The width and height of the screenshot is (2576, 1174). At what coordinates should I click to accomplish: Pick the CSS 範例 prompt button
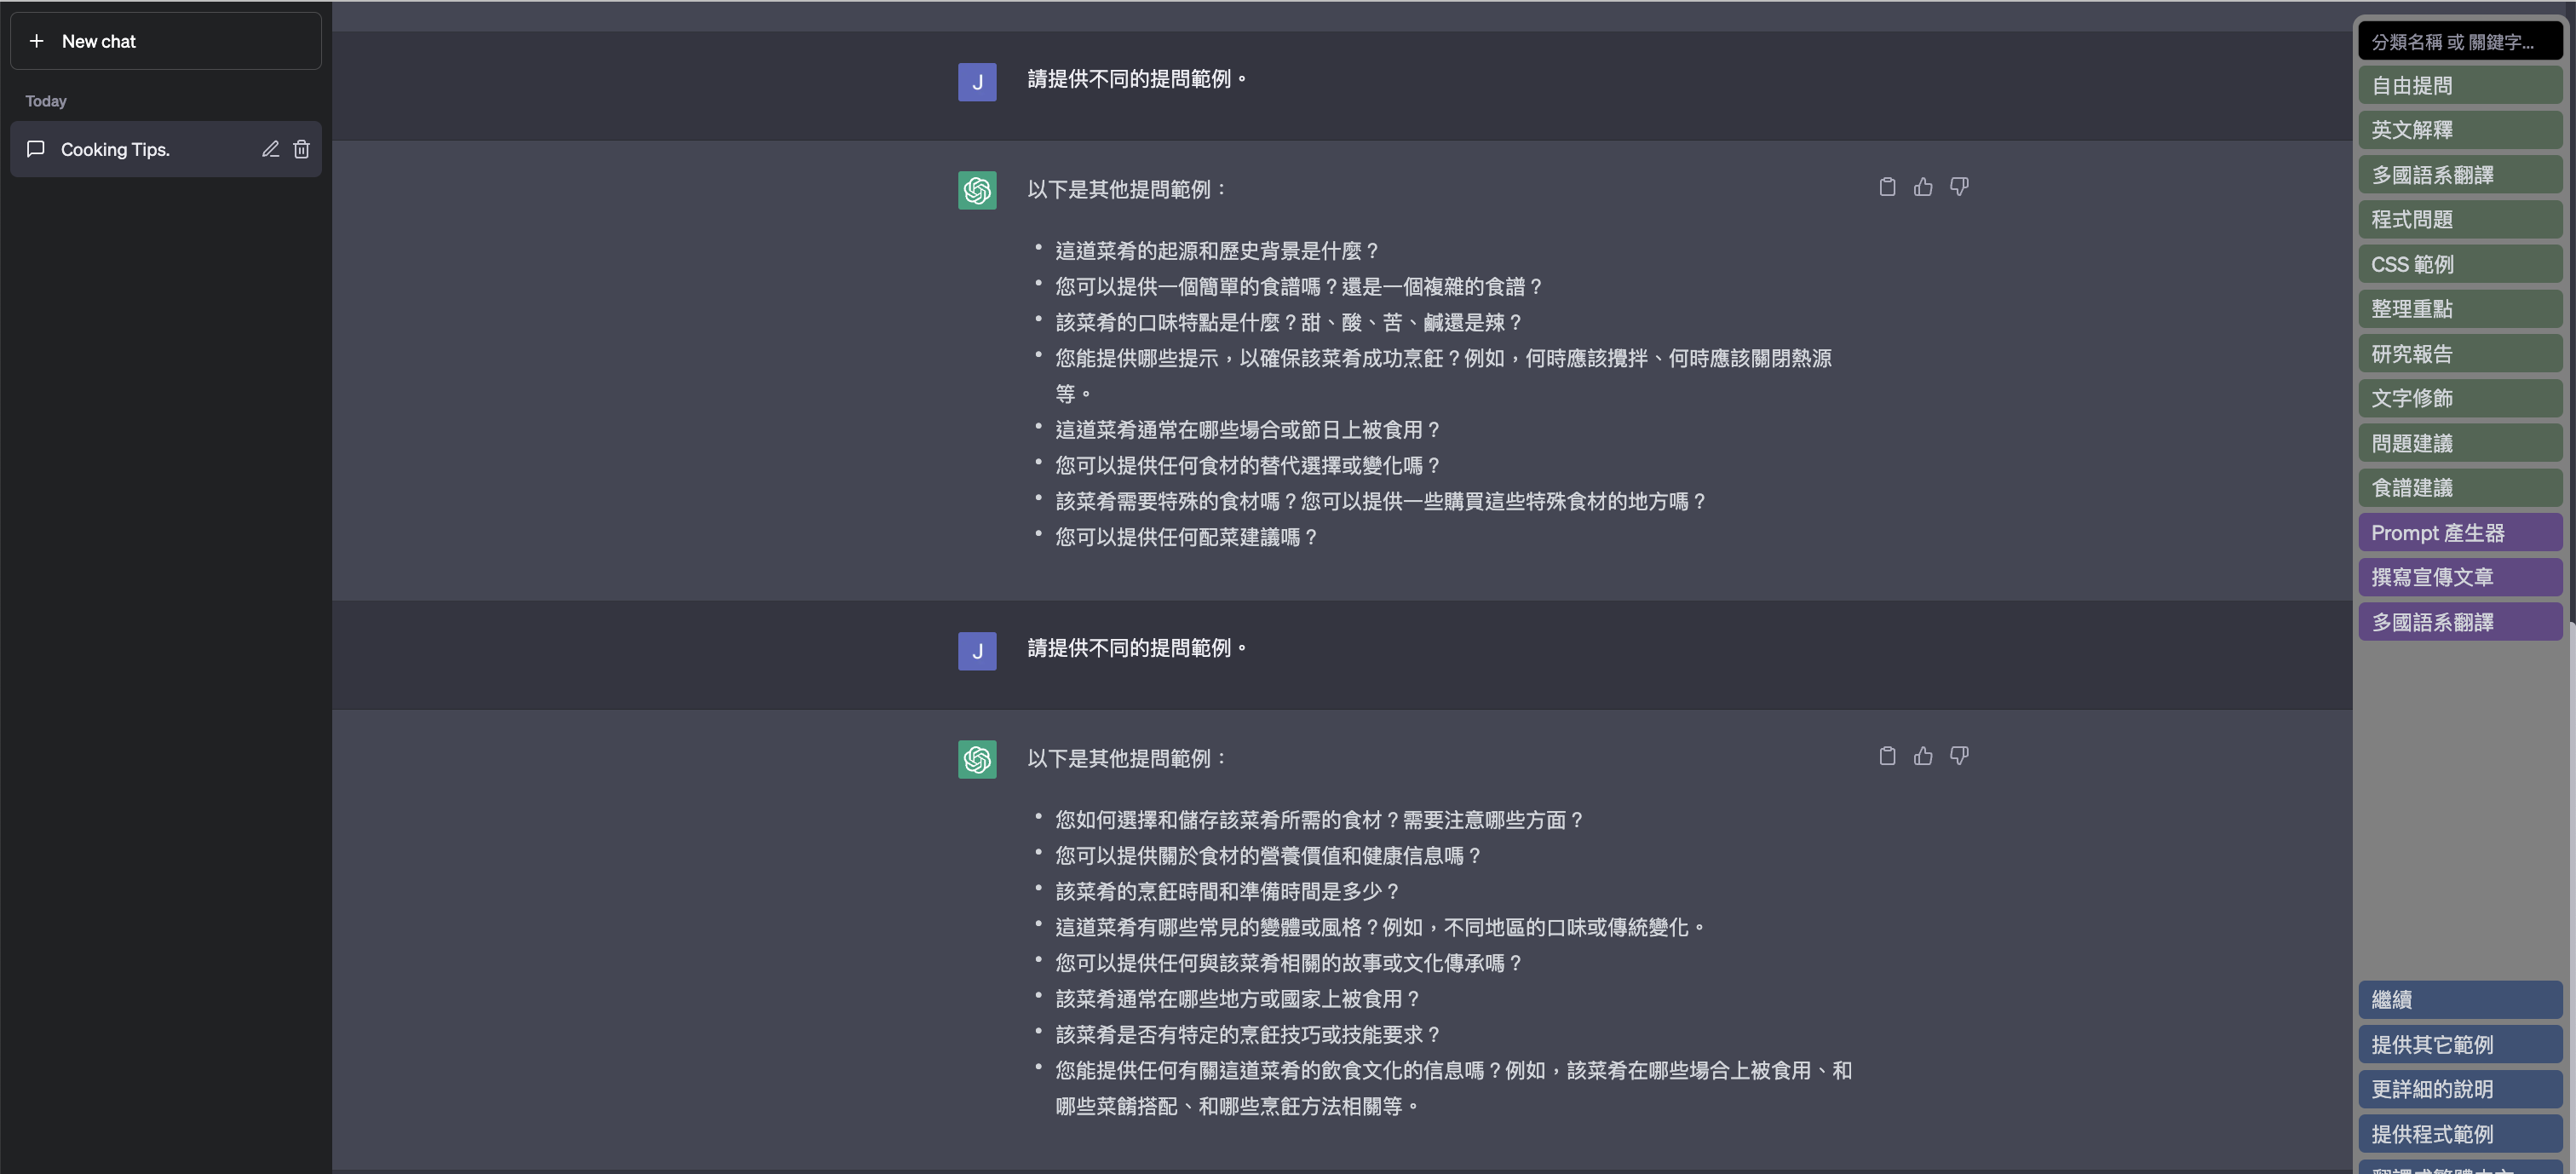[2459, 265]
